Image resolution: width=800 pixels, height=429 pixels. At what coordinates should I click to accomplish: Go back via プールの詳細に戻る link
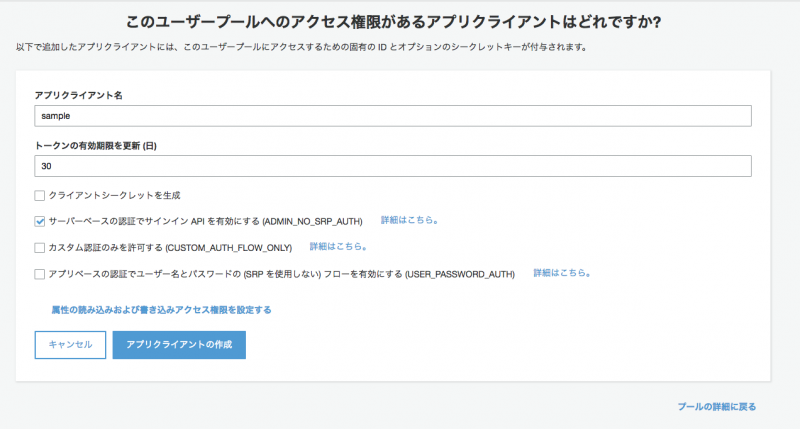point(716,407)
